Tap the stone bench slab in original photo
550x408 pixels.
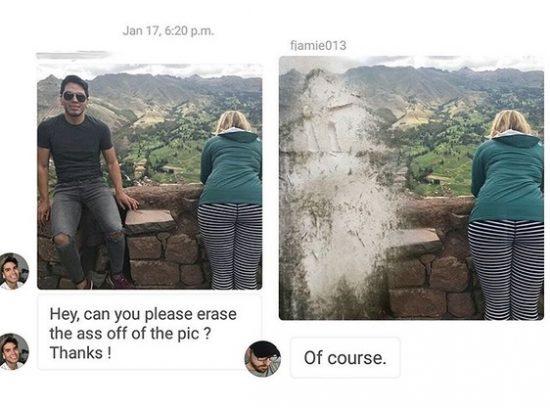150,221
